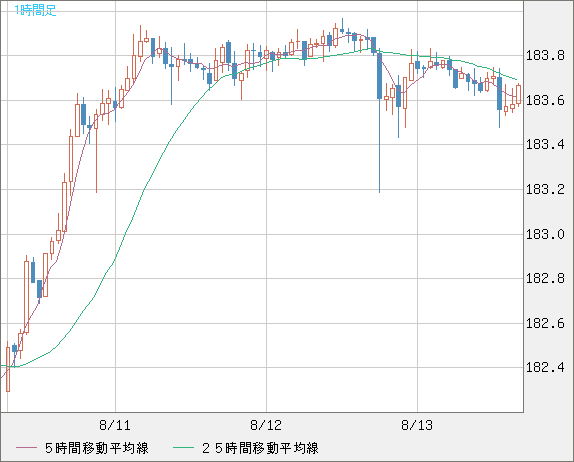Click the 8/13 date axis label
This screenshot has width=574, height=462.
[417, 425]
